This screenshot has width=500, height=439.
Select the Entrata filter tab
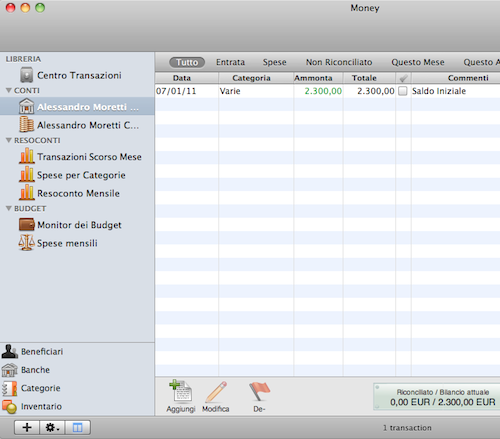coord(230,62)
